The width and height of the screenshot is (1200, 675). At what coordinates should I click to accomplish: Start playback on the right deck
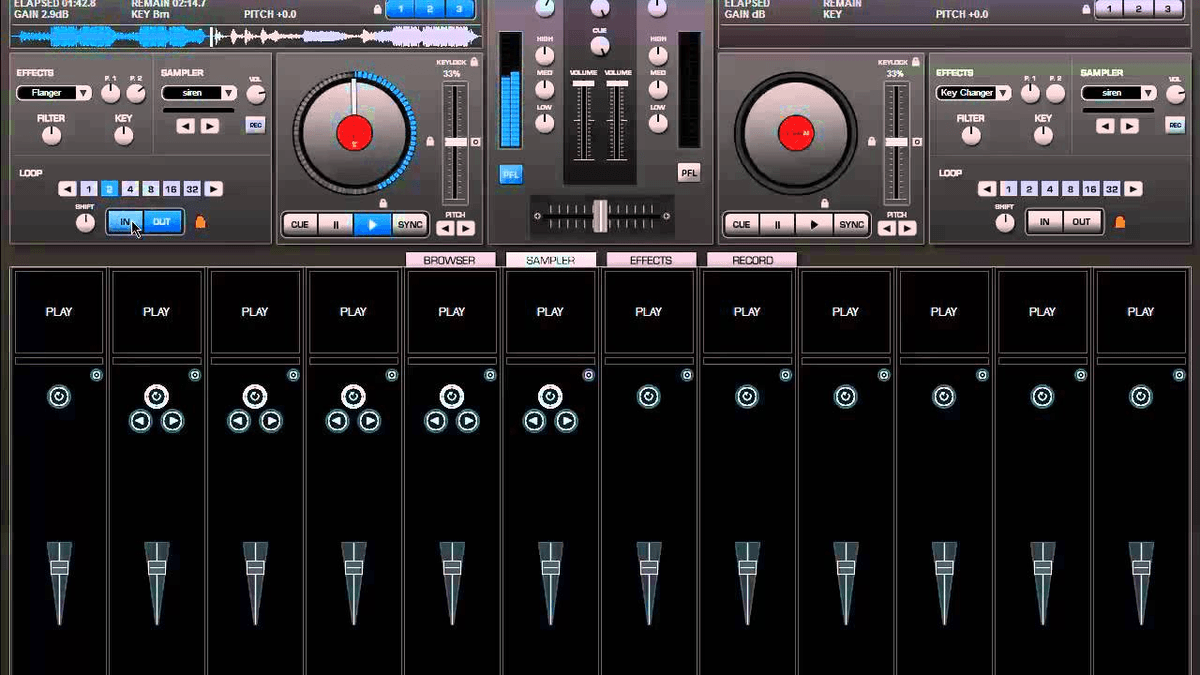814,225
